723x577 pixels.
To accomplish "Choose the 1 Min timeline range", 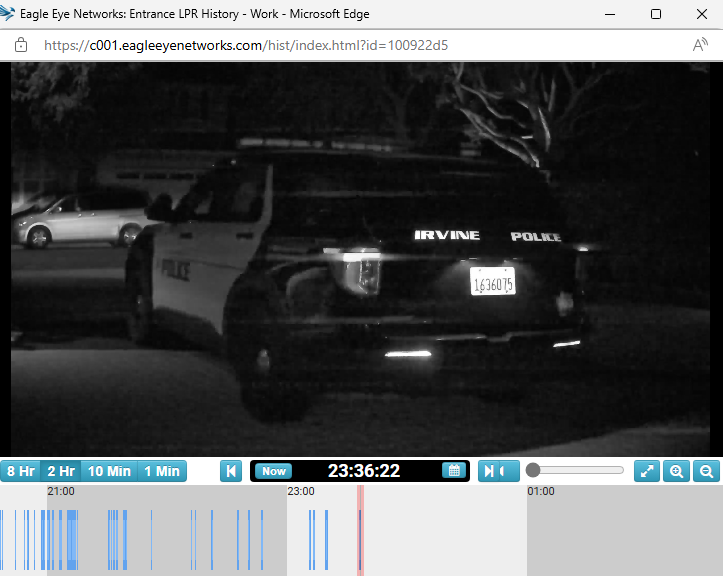I will point(162,471).
